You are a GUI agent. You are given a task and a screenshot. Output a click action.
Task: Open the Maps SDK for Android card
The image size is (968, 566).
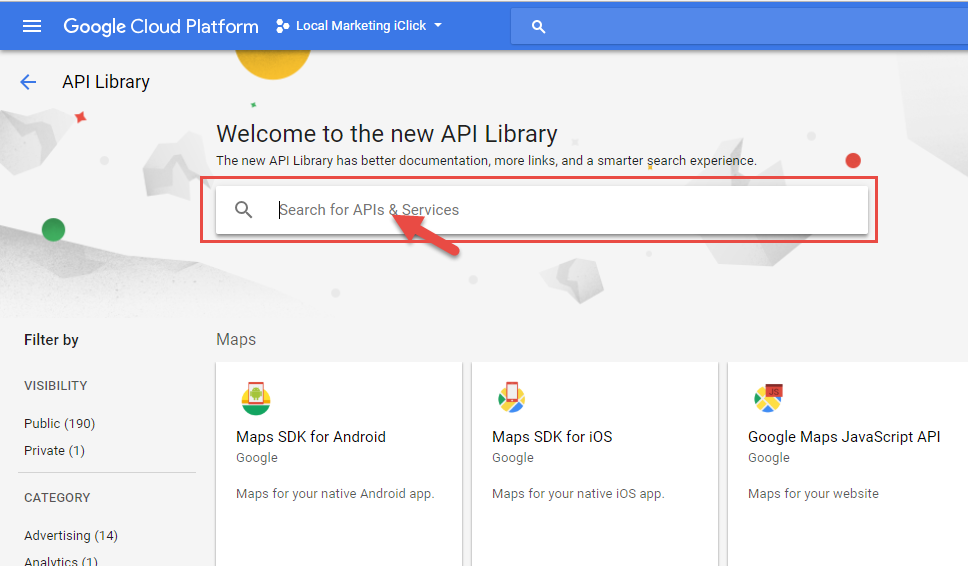[x=339, y=464]
